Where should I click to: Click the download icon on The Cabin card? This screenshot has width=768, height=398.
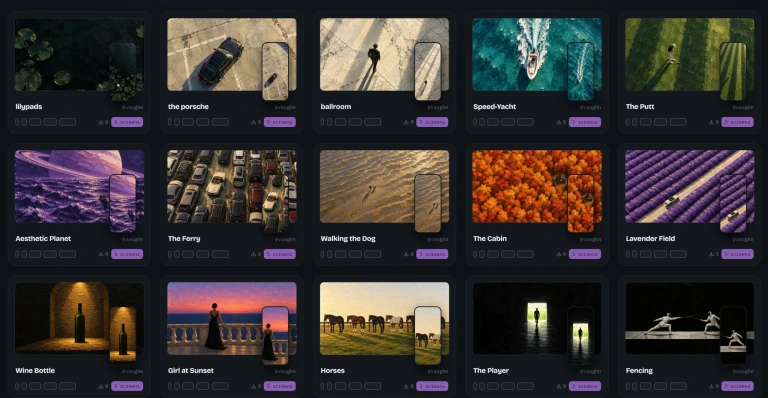pyautogui.click(x=559, y=254)
